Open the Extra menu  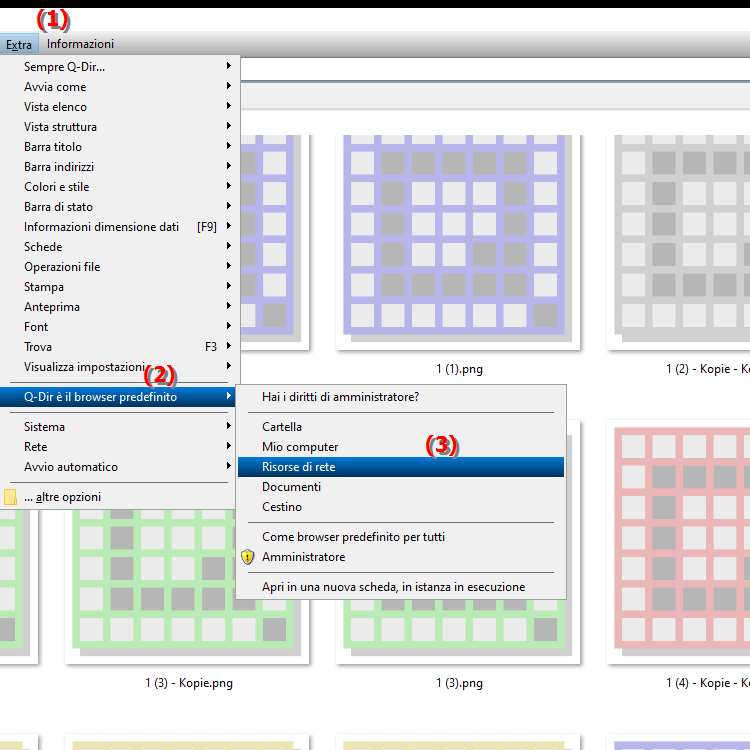point(19,44)
